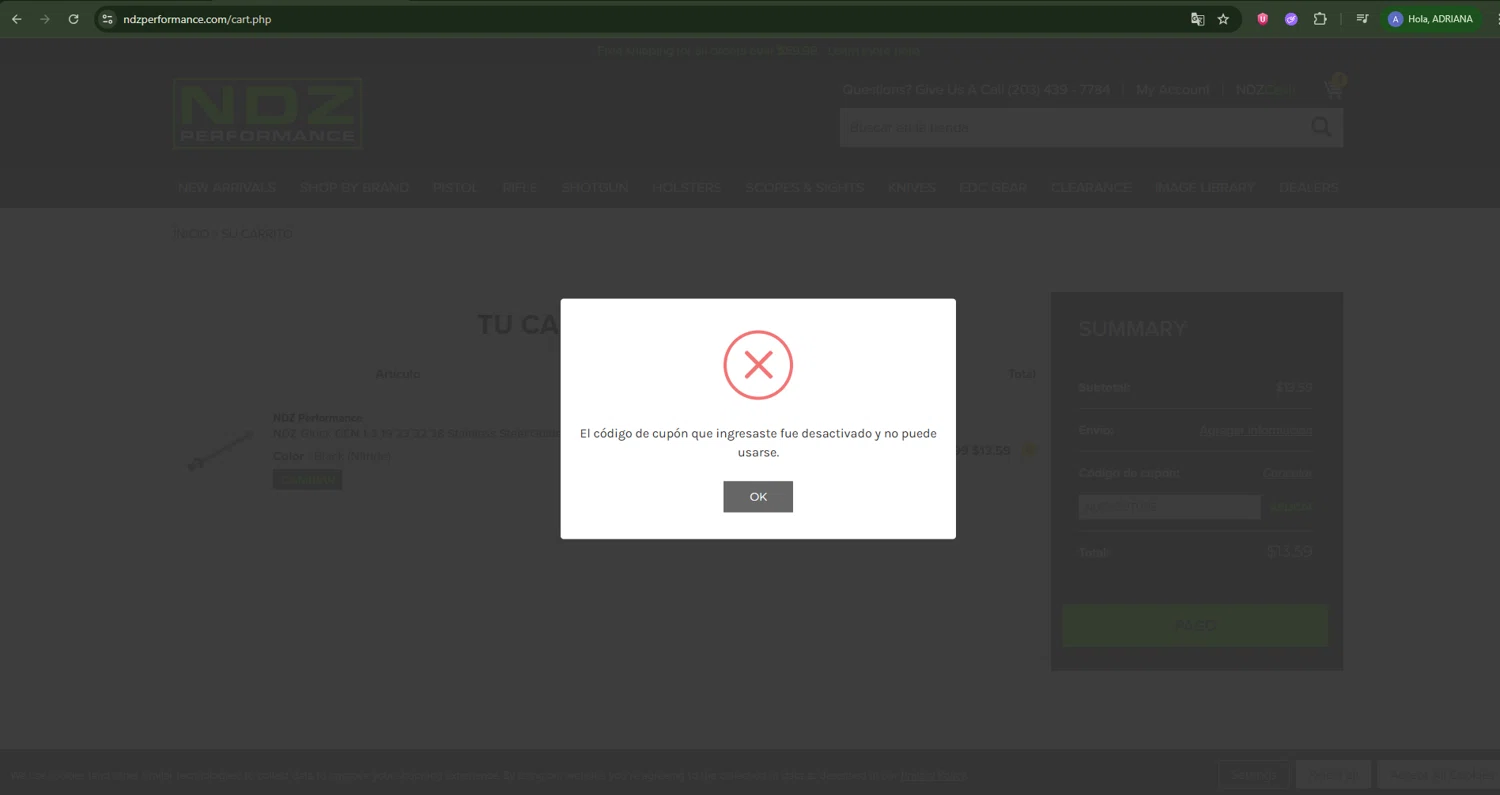The image size is (1500, 795).
Task: Remove the cart item with yellow icon
Action: 1029,450
